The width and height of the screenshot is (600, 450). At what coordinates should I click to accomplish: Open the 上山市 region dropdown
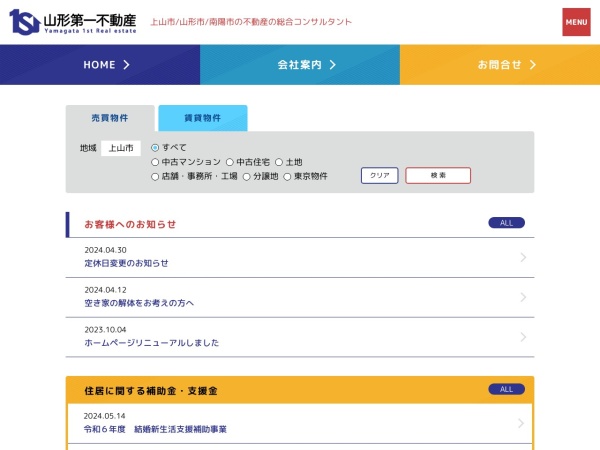(121, 148)
